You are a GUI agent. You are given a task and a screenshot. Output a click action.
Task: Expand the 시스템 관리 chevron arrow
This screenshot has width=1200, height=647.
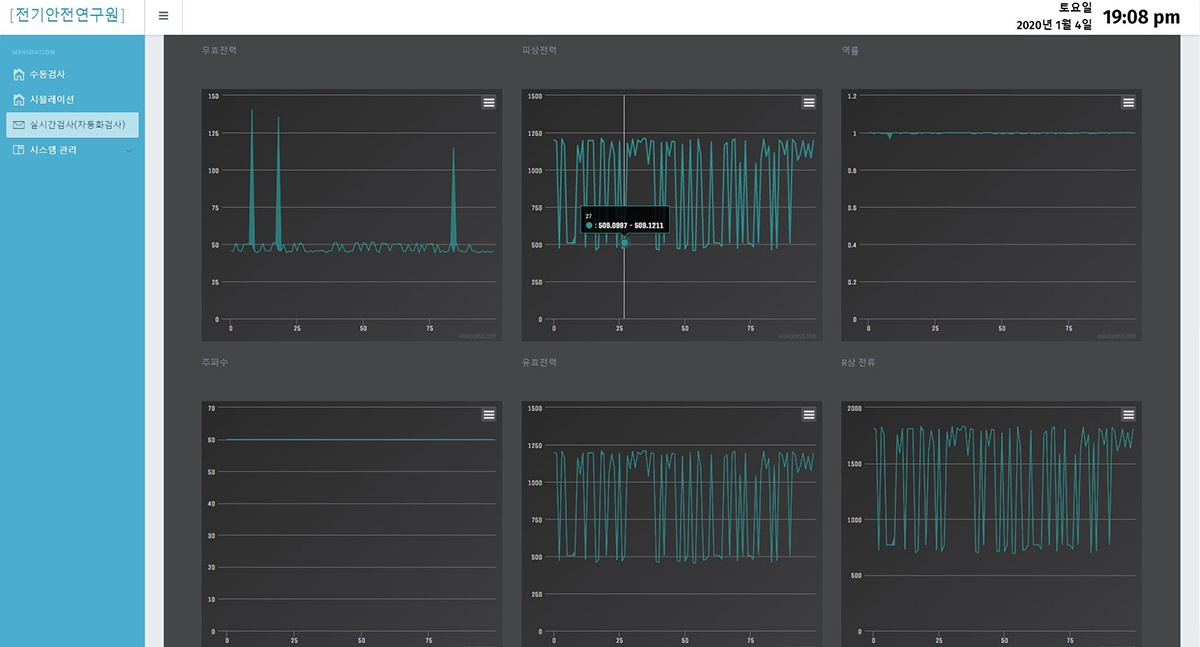(x=129, y=151)
